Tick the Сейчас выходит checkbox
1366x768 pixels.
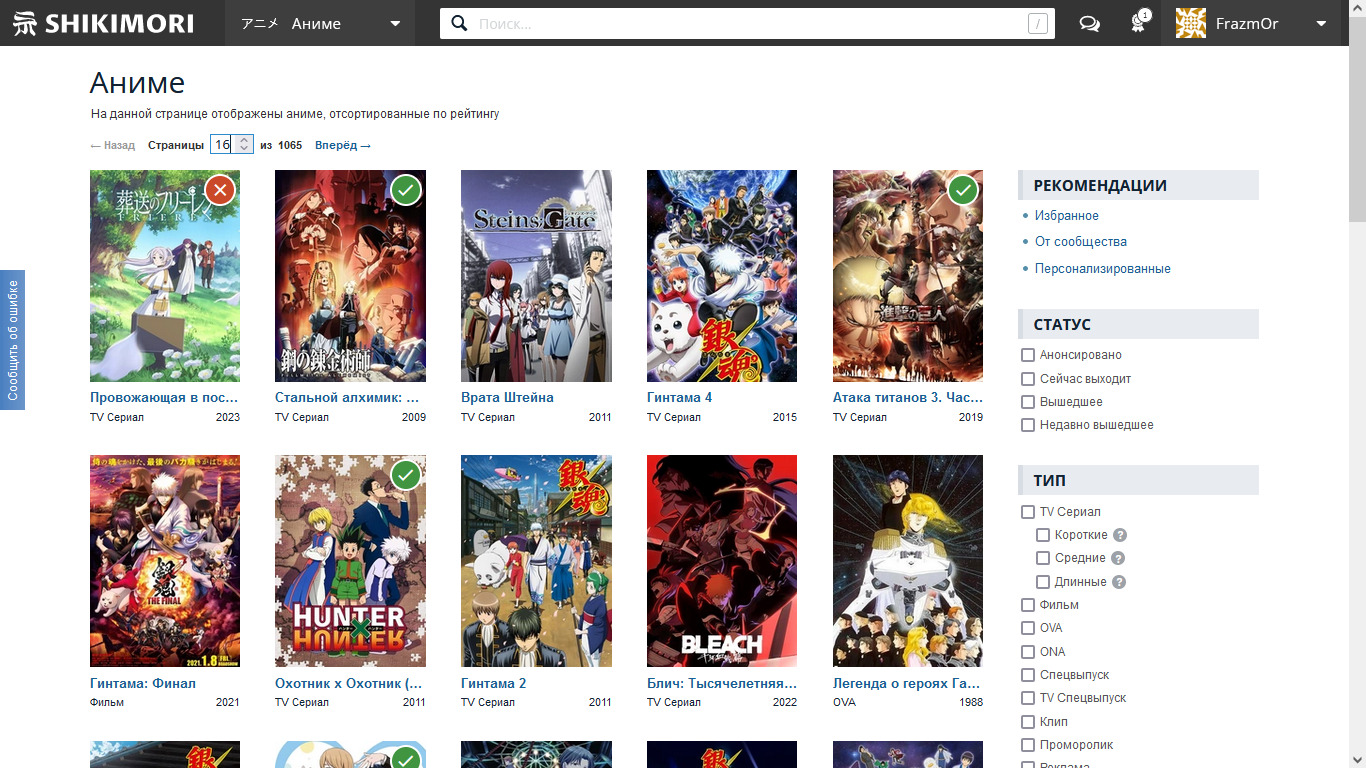pyautogui.click(x=1027, y=379)
